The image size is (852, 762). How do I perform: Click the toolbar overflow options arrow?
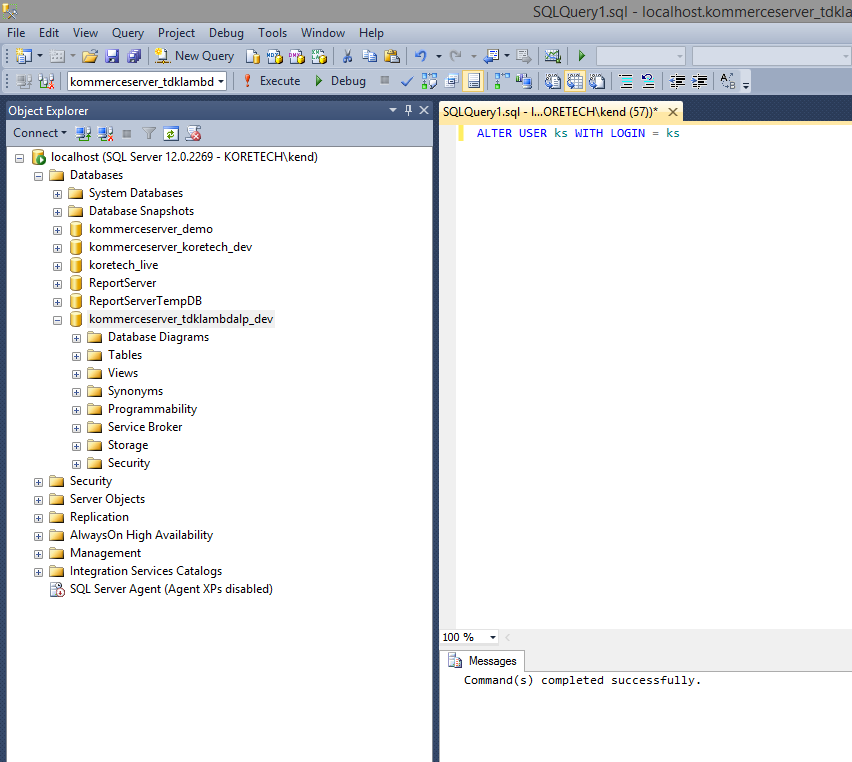click(x=746, y=84)
